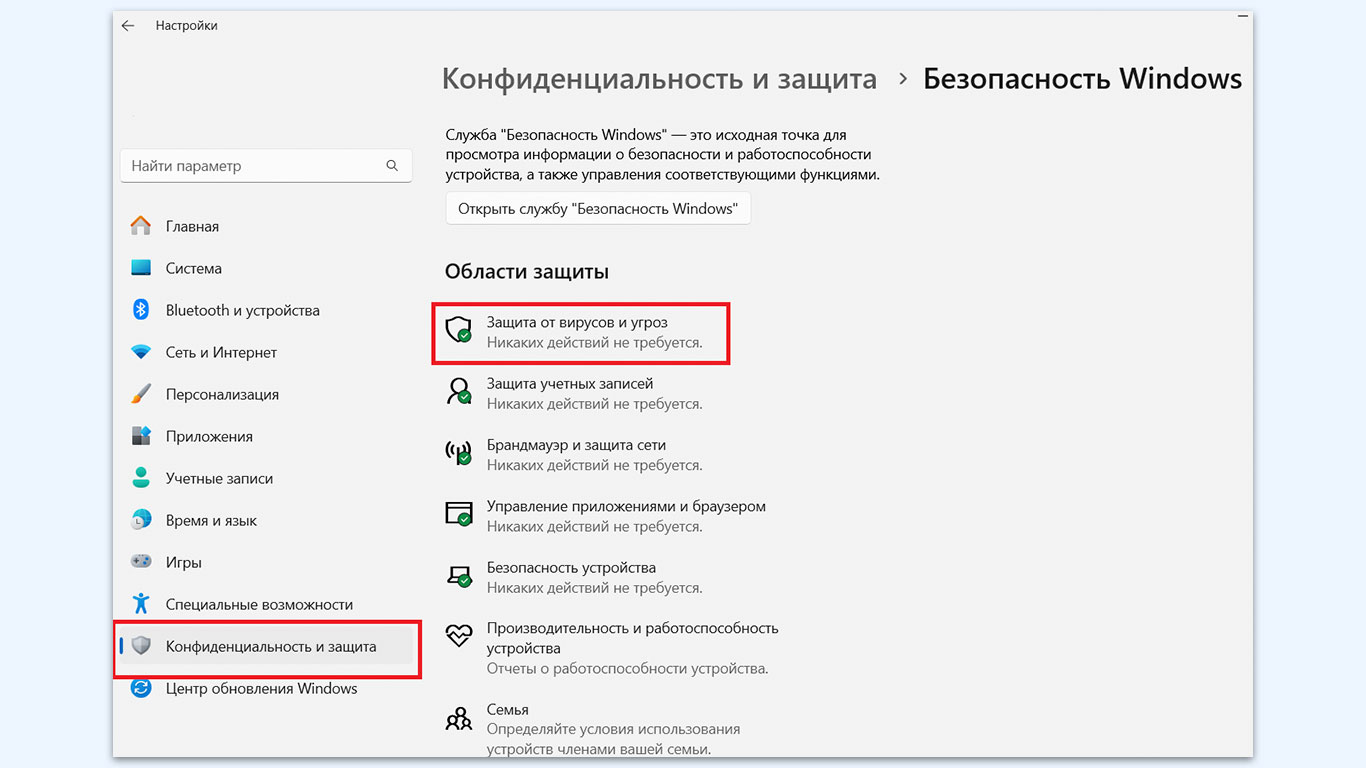
Task: Open Центр обновления Windows
Action: click(265, 688)
